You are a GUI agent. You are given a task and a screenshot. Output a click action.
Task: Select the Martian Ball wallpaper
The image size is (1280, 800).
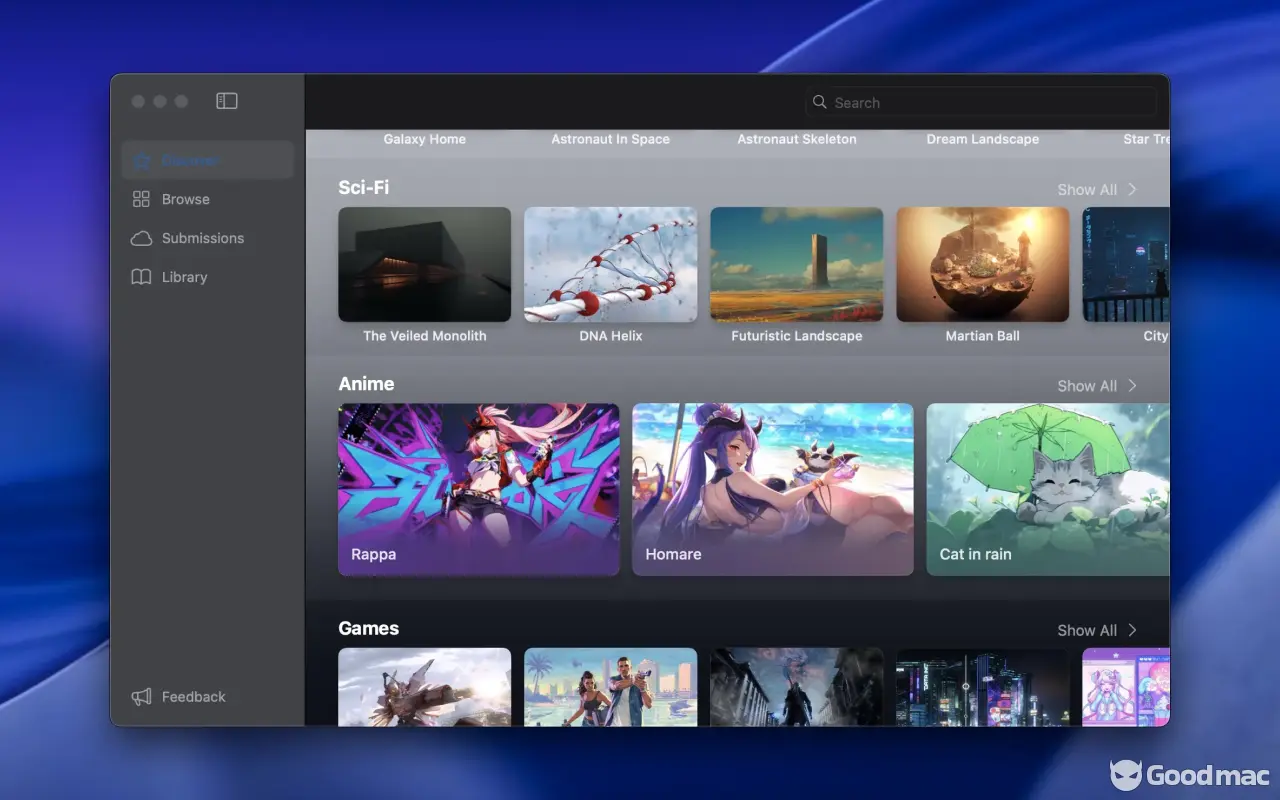[982, 265]
